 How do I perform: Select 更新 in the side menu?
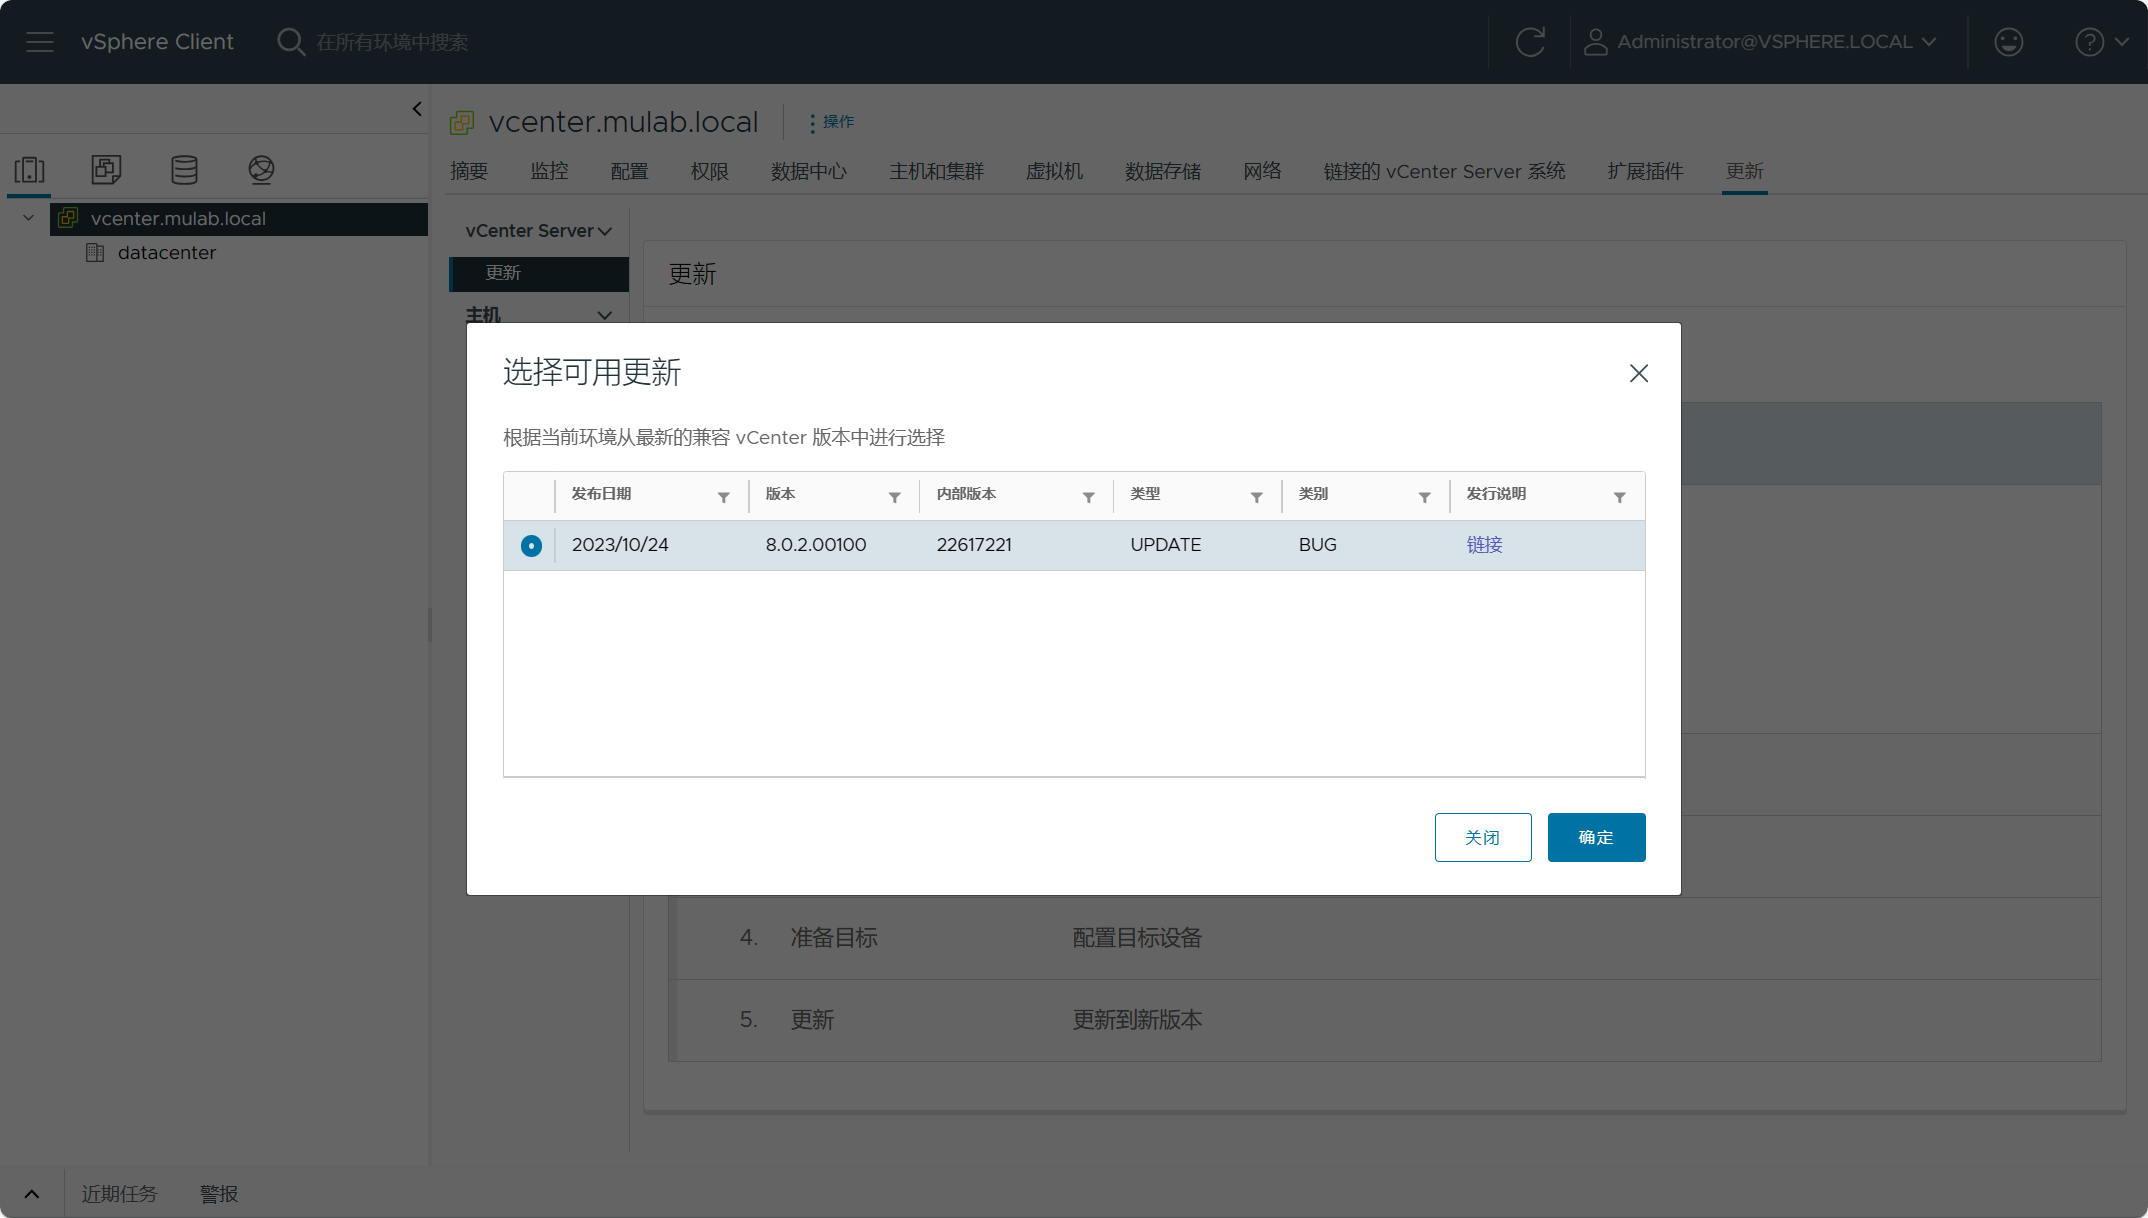(539, 273)
